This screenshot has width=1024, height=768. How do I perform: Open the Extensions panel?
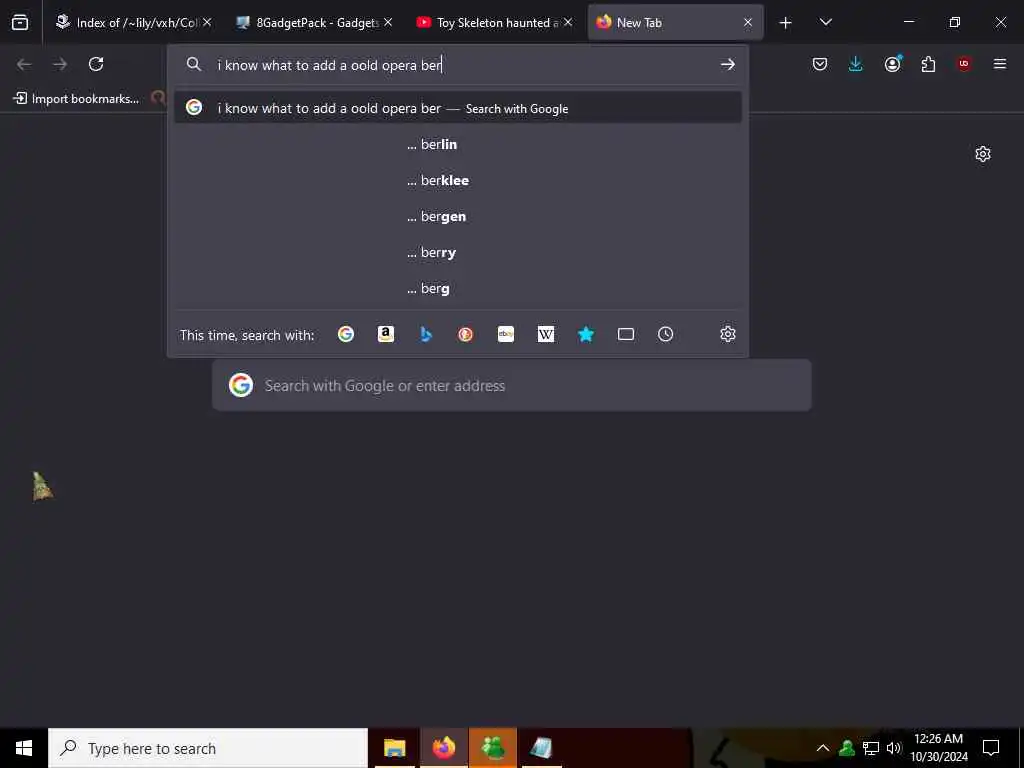pos(928,64)
